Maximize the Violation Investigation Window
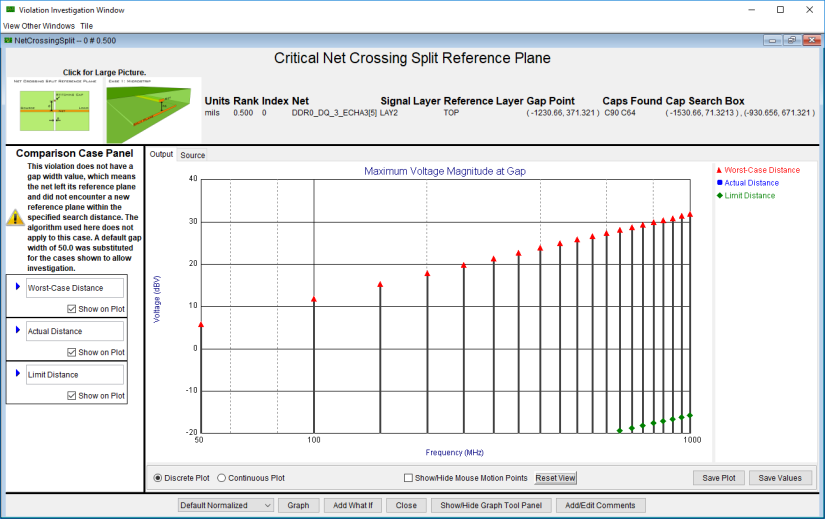The width and height of the screenshot is (825, 519). [780, 9]
